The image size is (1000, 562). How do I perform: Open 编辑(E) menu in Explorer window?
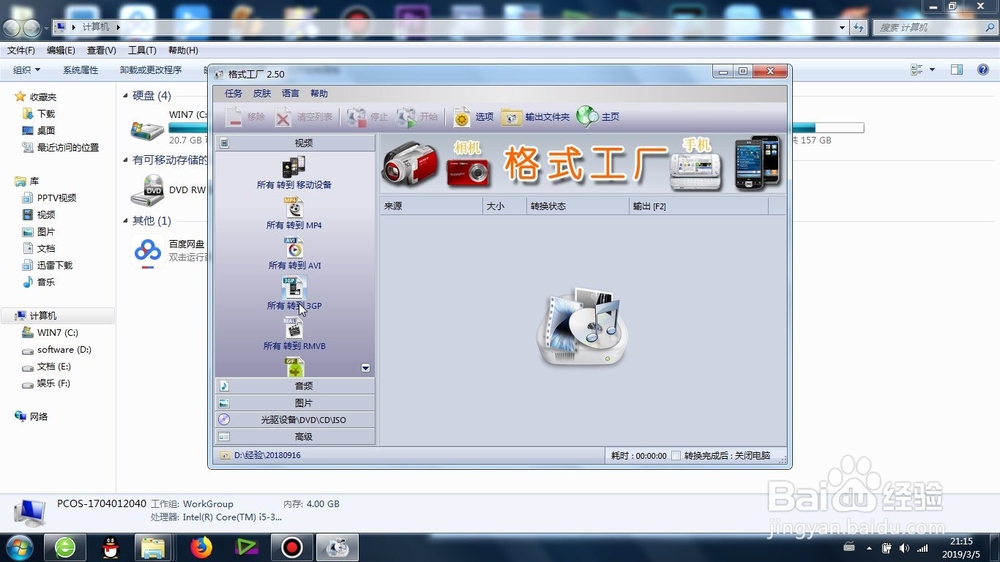click(x=61, y=50)
